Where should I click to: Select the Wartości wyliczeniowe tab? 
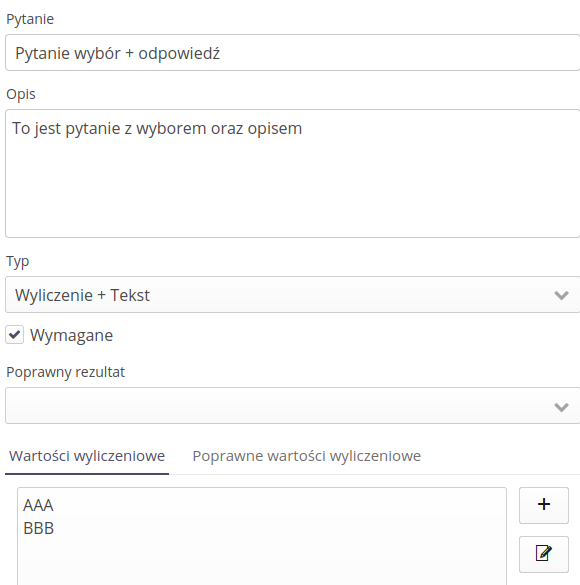click(x=87, y=456)
